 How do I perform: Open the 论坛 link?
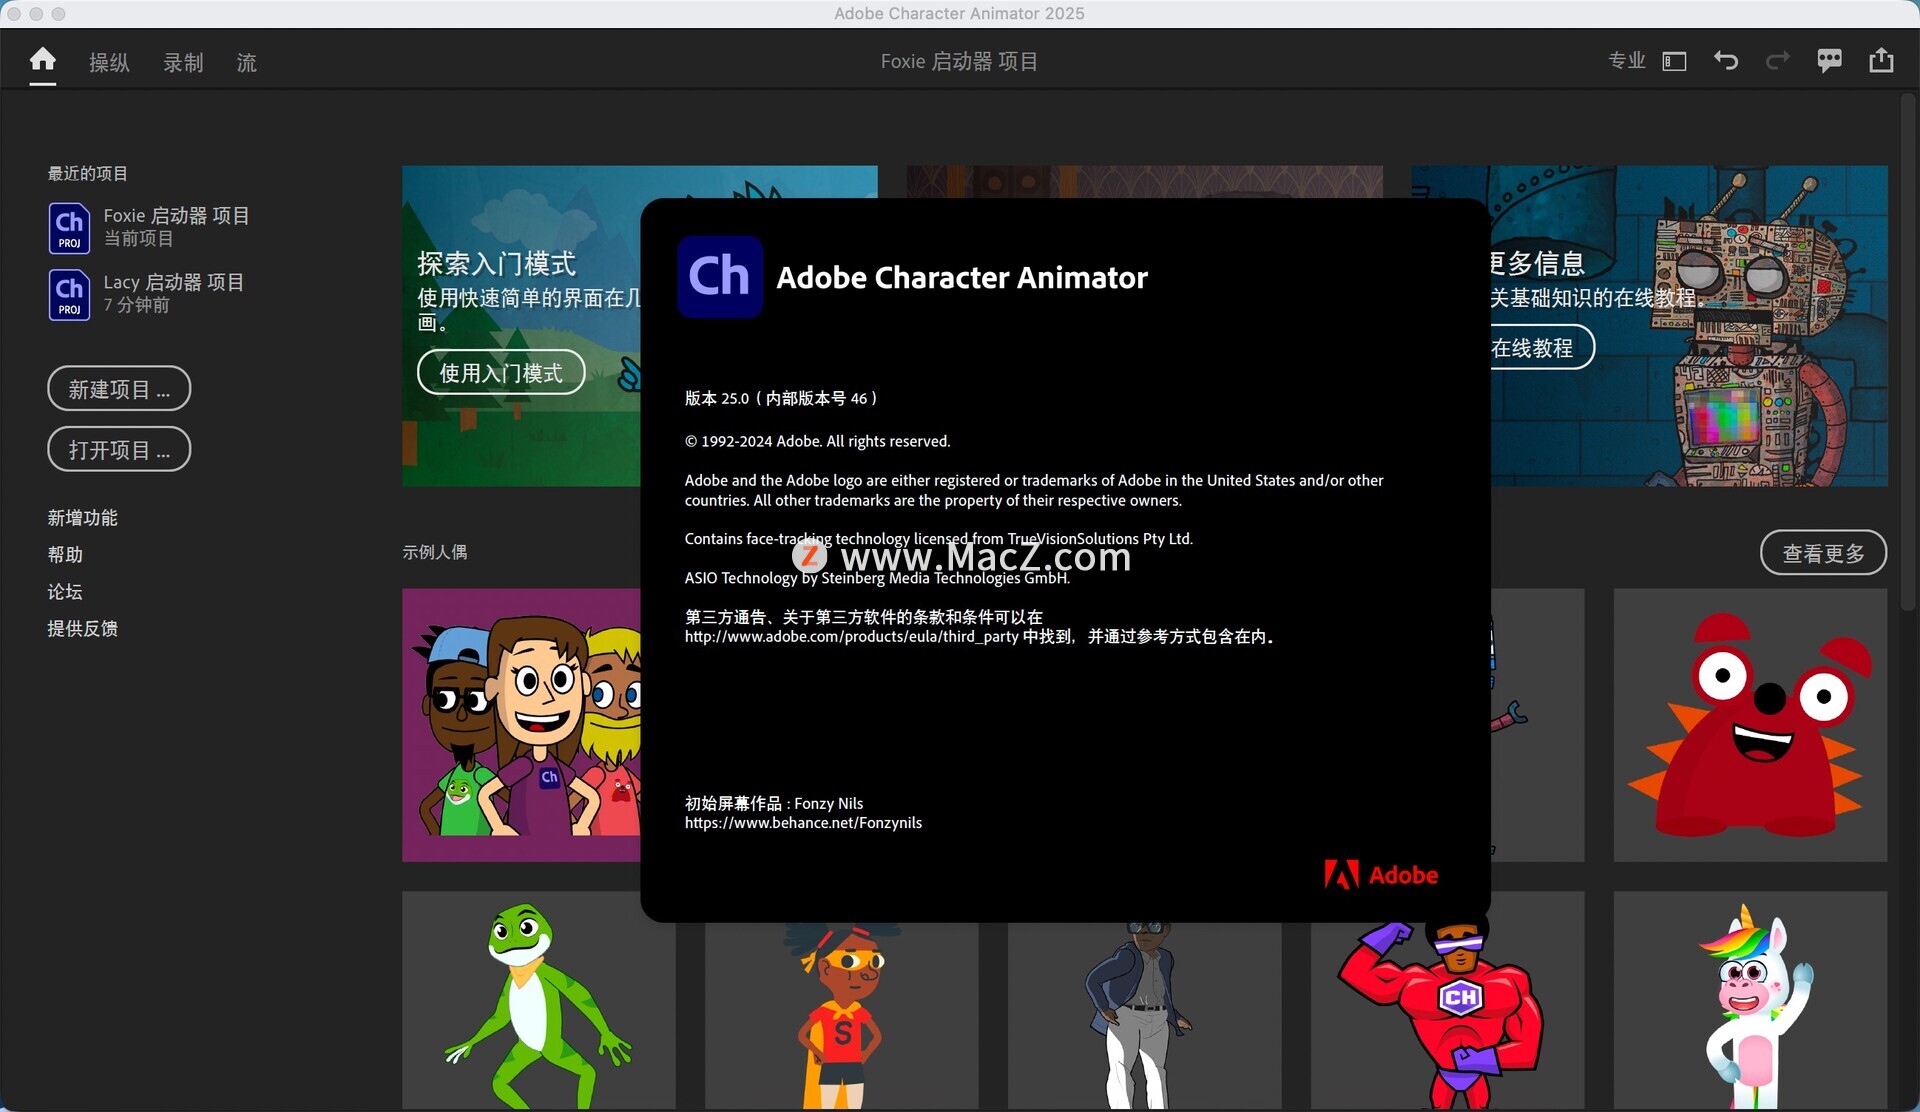pyautogui.click(x=65, y=592)
